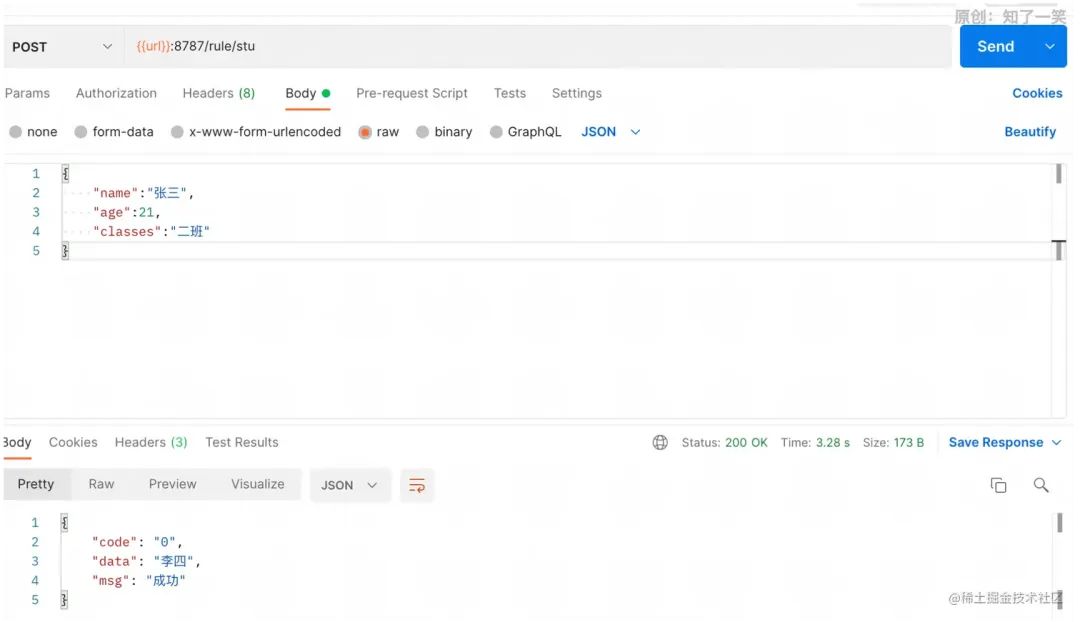Click Beautify to format the body
This screenshot has width=1080, height=622.
[x=1030, y=132]
